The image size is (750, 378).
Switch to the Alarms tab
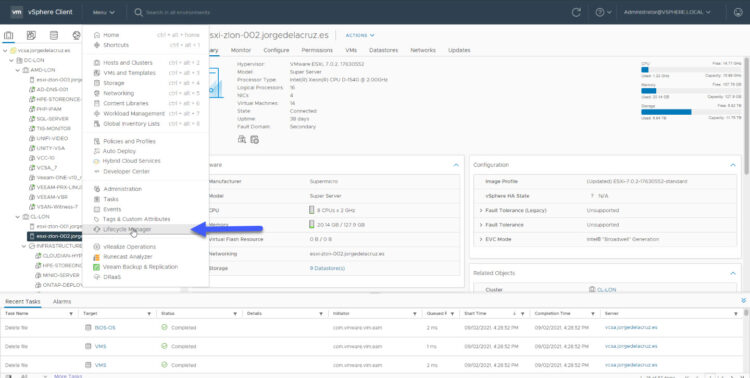tap(62, 301)
